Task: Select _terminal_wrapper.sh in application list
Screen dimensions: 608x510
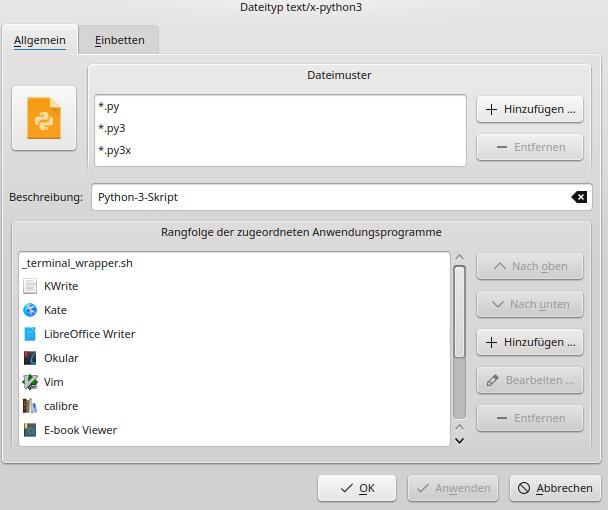Action: 77,263
